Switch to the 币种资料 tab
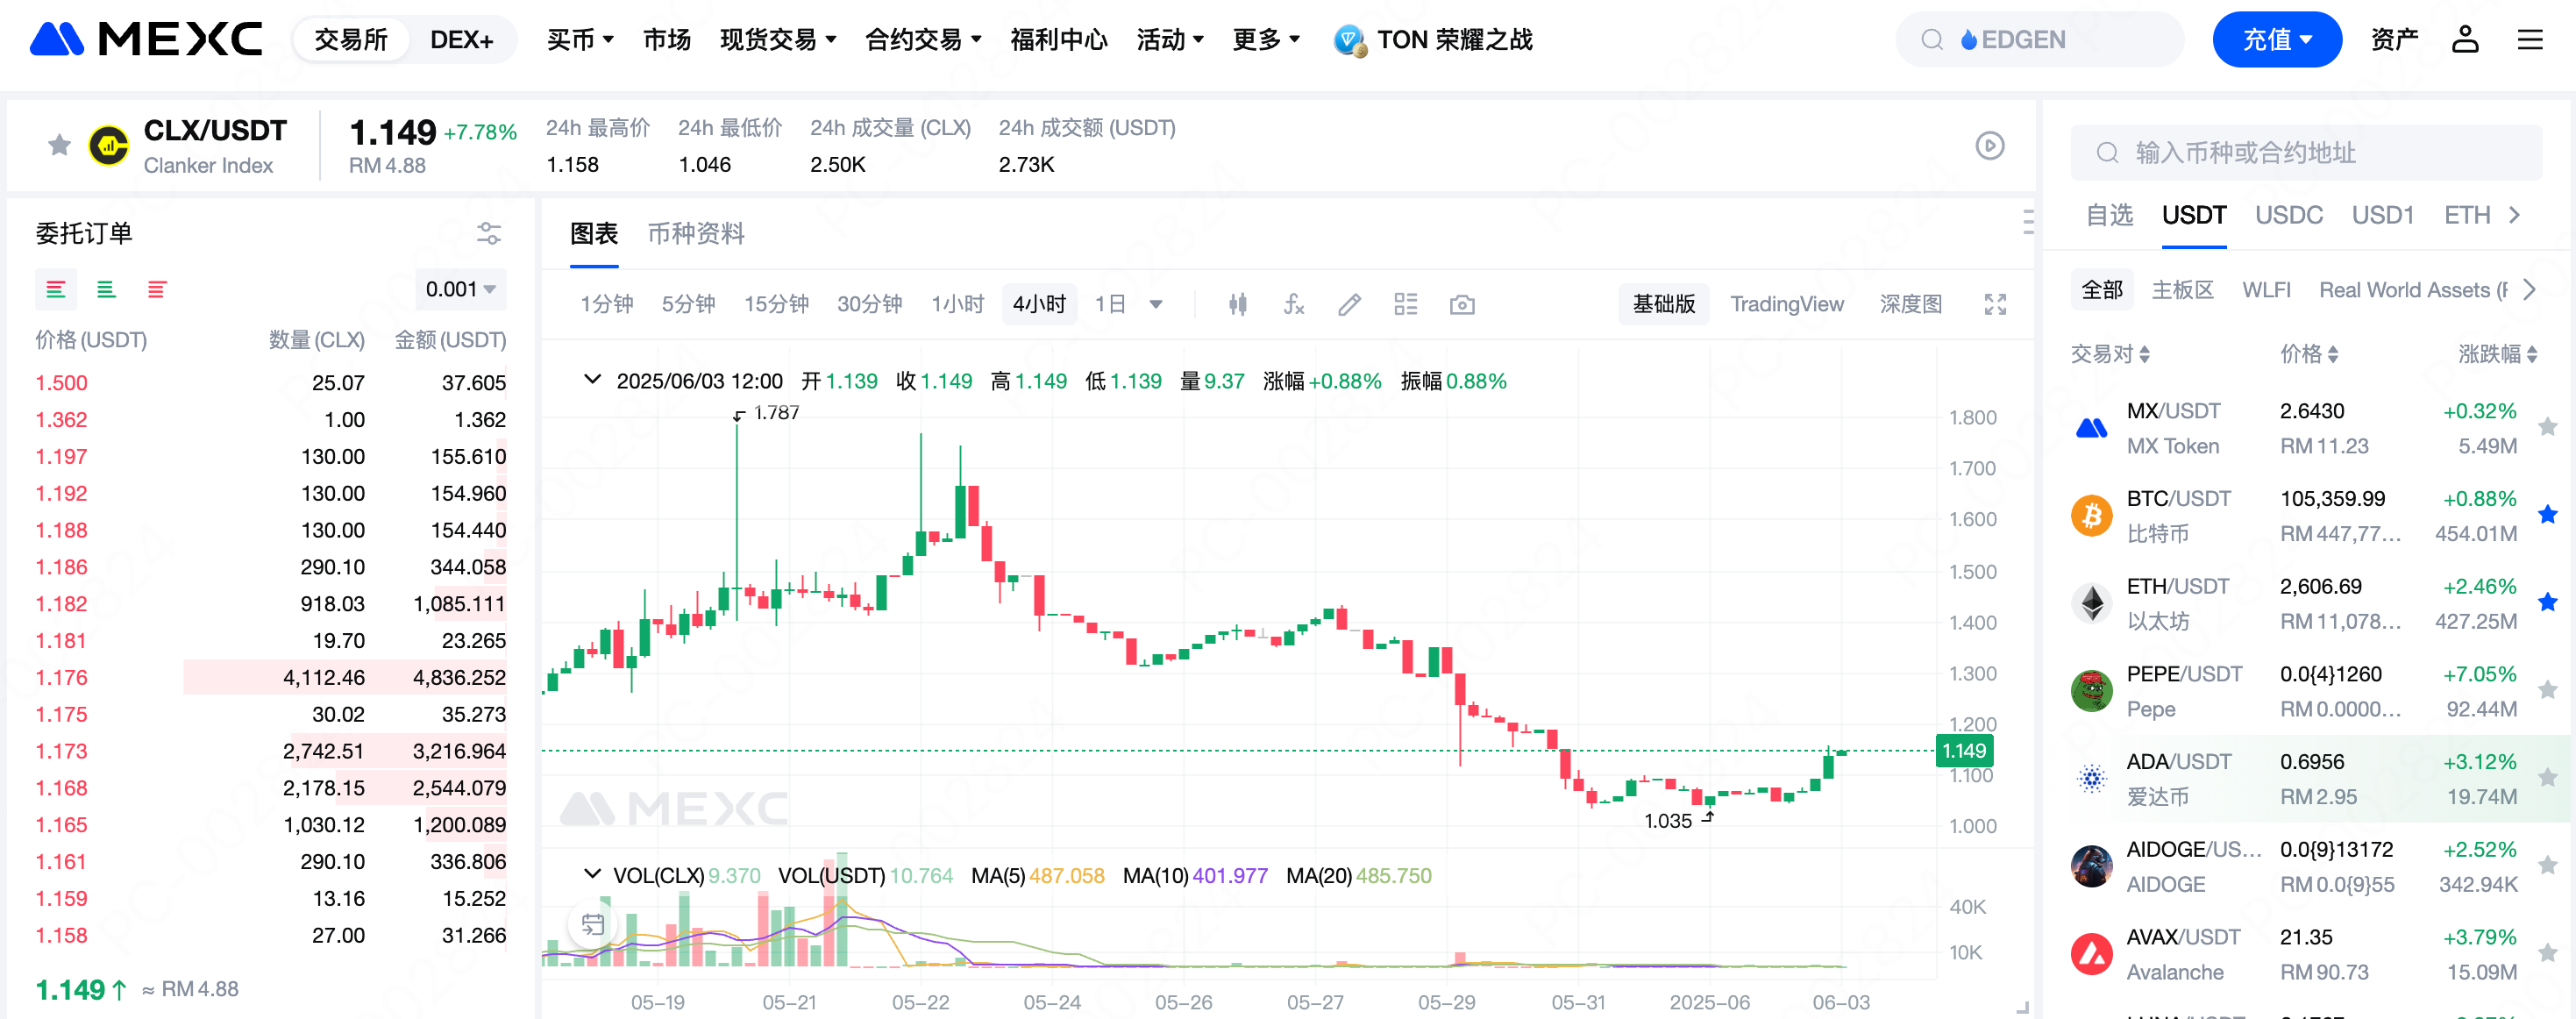 [696, 234]
